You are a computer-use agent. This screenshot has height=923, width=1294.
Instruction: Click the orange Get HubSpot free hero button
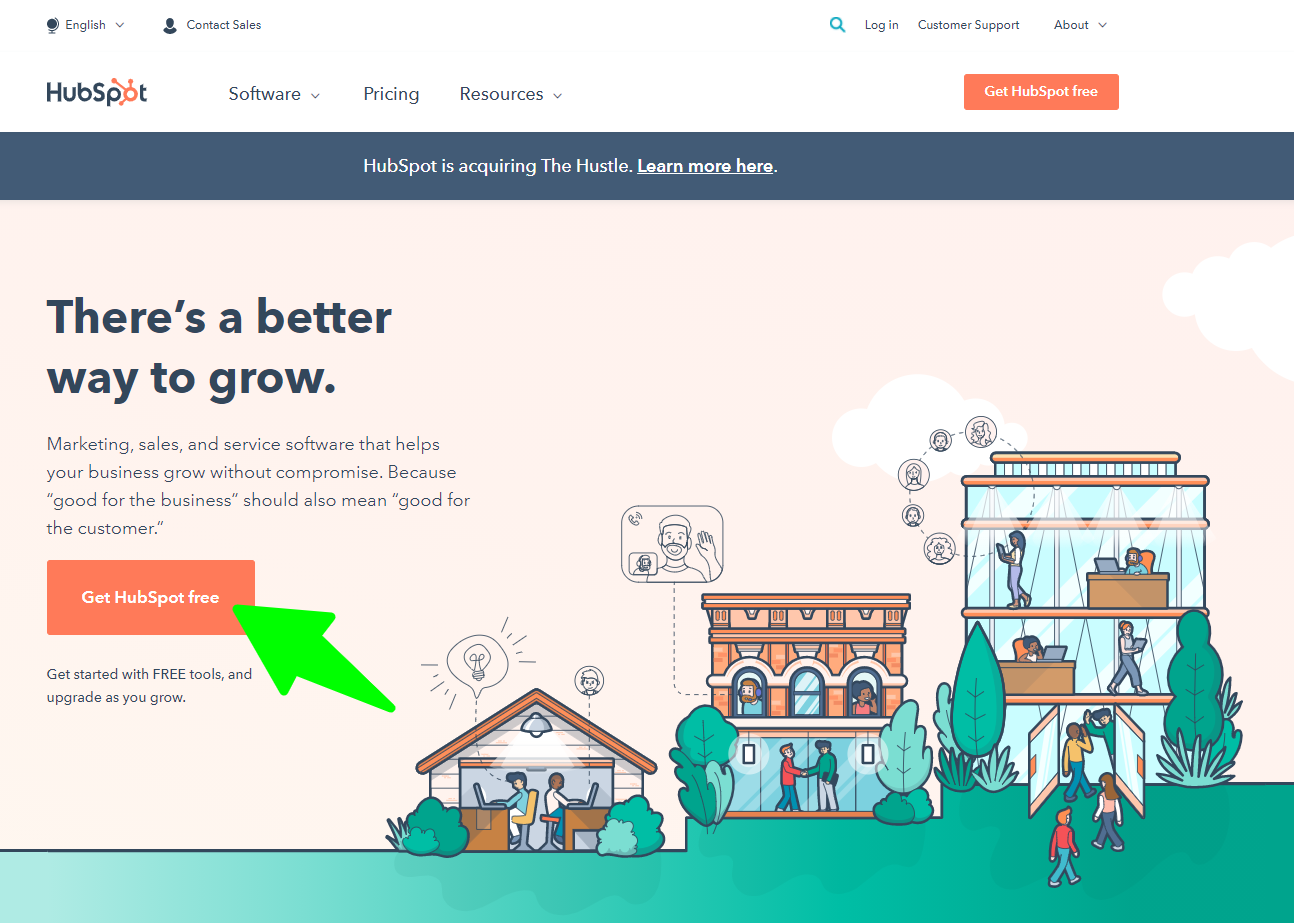click(150, 597)
